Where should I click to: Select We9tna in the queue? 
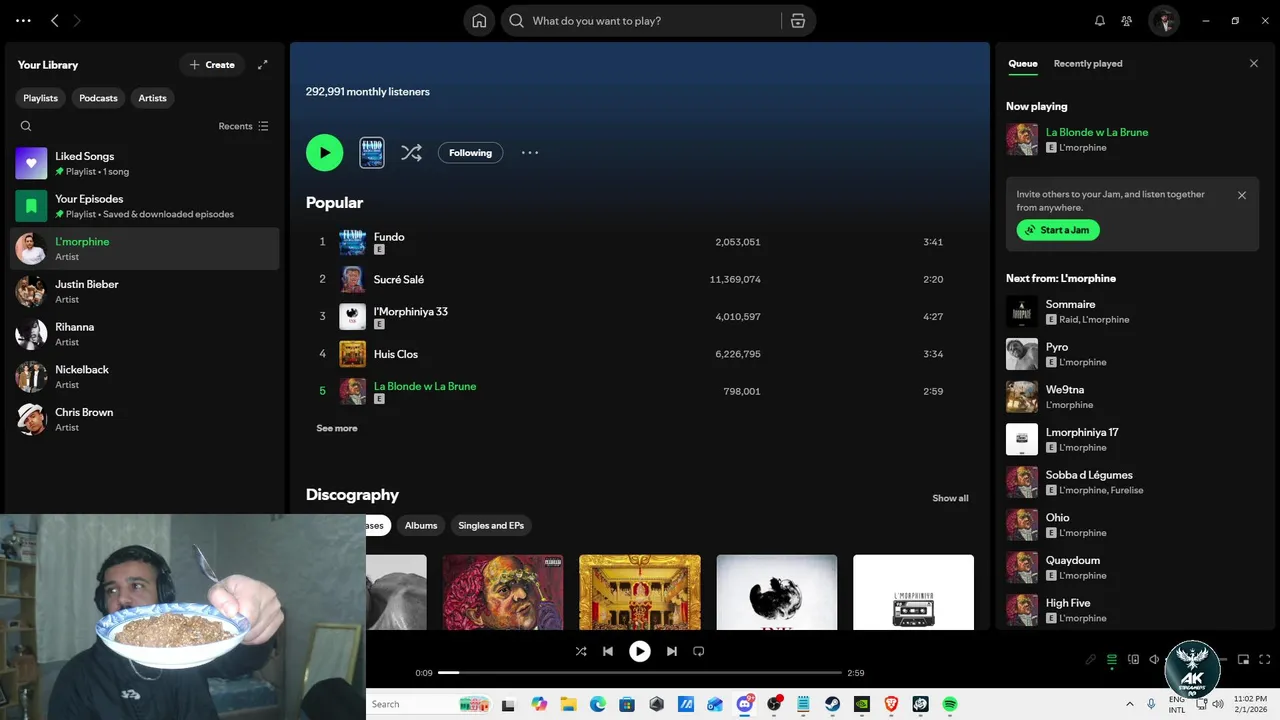click(x=1132, y=397)
